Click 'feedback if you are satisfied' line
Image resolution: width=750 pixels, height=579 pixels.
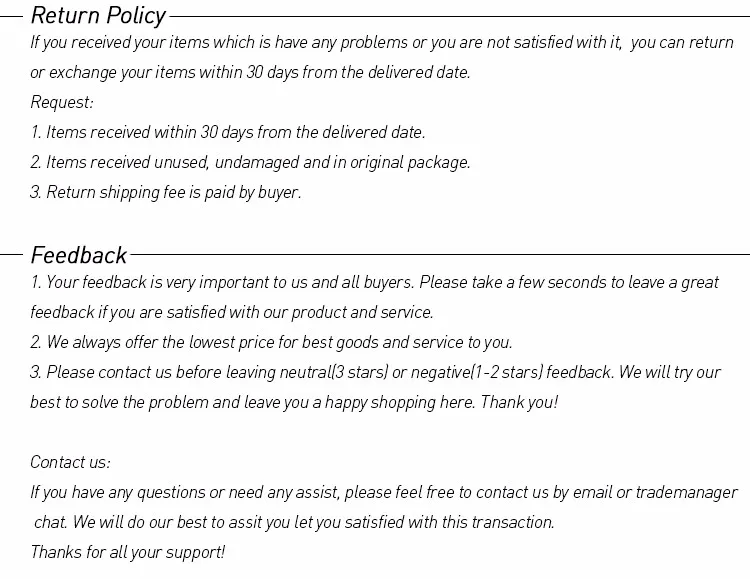pyautogui.click(x=232, y=312)
